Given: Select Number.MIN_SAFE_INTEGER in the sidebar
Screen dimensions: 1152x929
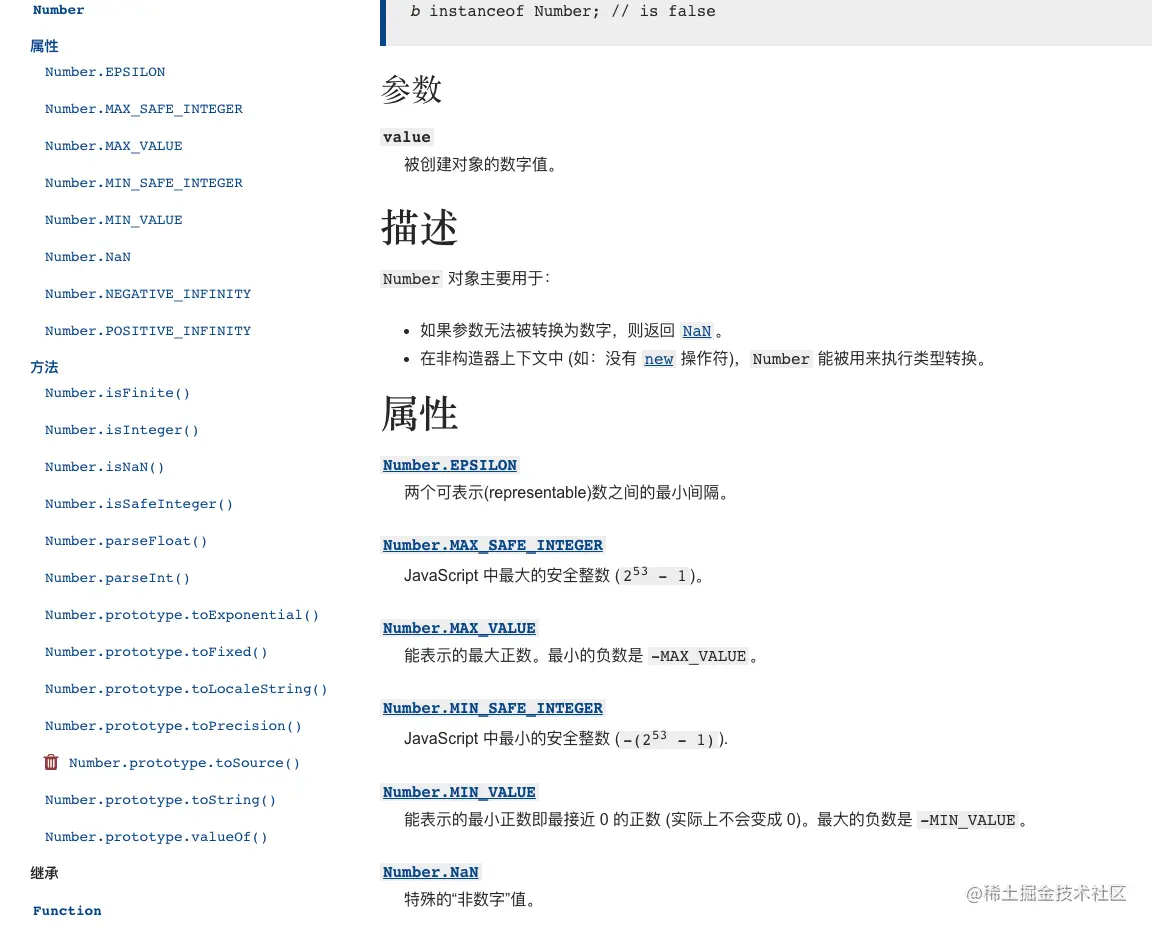Looking at the screenshot, I should [143, 183].
